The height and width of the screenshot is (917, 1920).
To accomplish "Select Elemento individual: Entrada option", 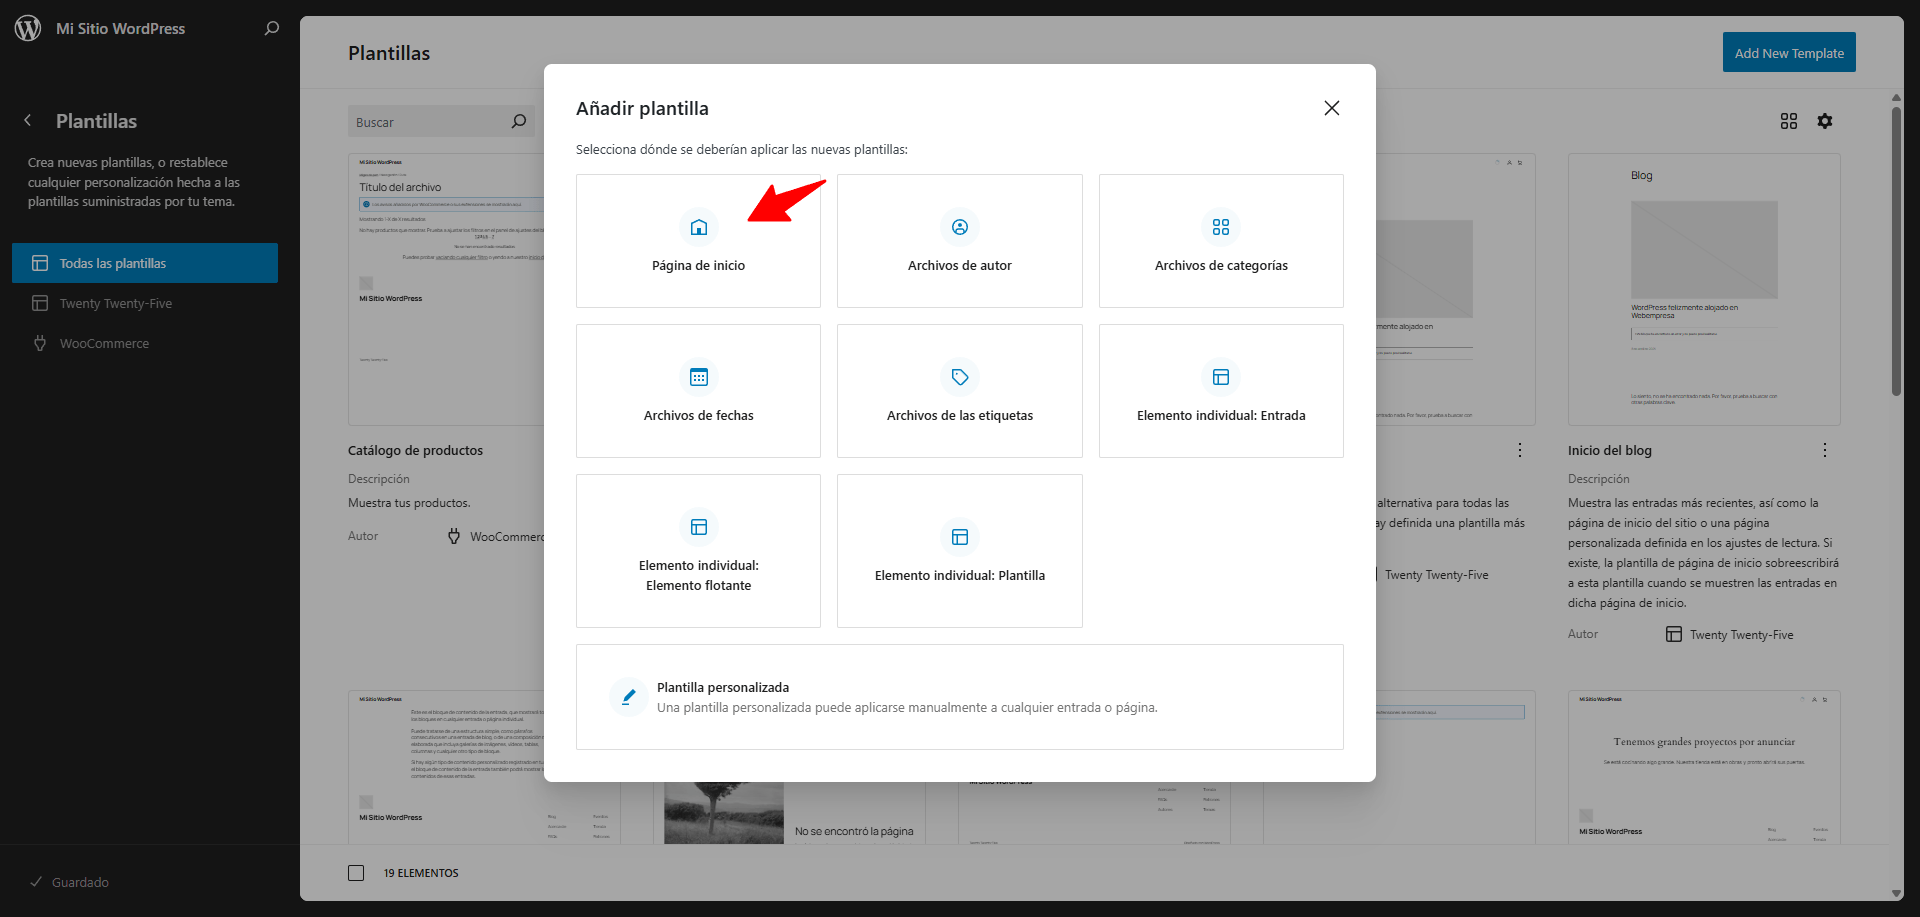I will (x=1220, y=391).
